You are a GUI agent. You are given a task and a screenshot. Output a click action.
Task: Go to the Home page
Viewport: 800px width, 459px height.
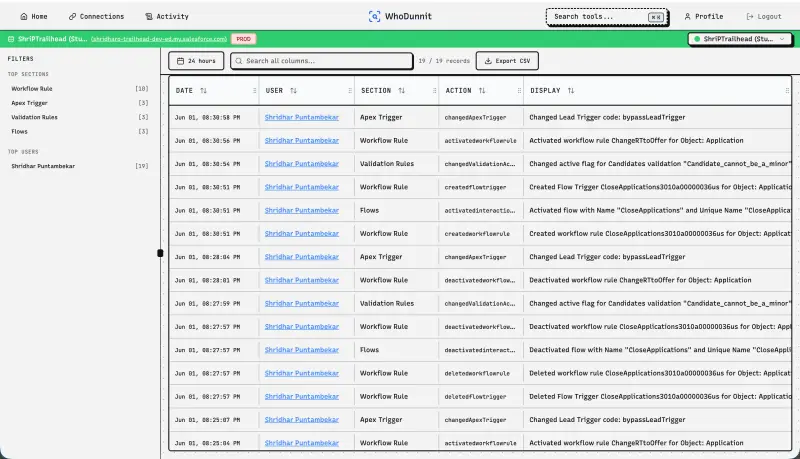point(34,16)
